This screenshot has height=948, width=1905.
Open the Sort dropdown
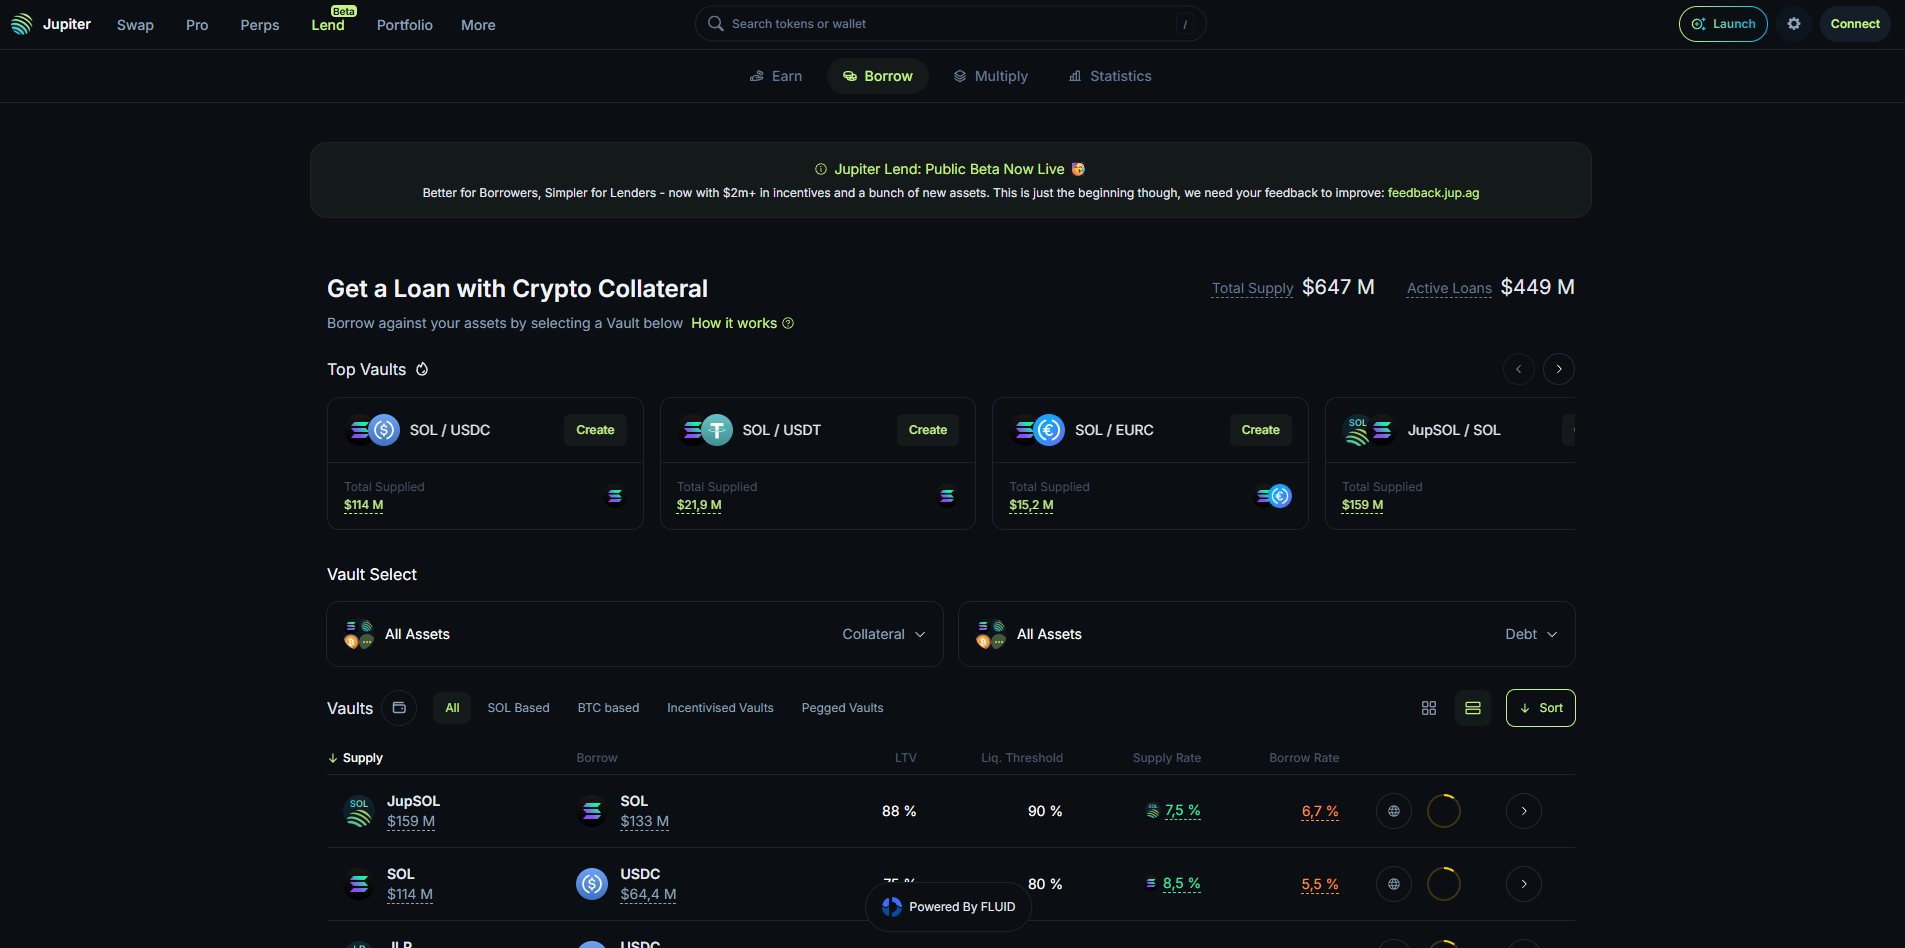click(x=1540, y=708)
